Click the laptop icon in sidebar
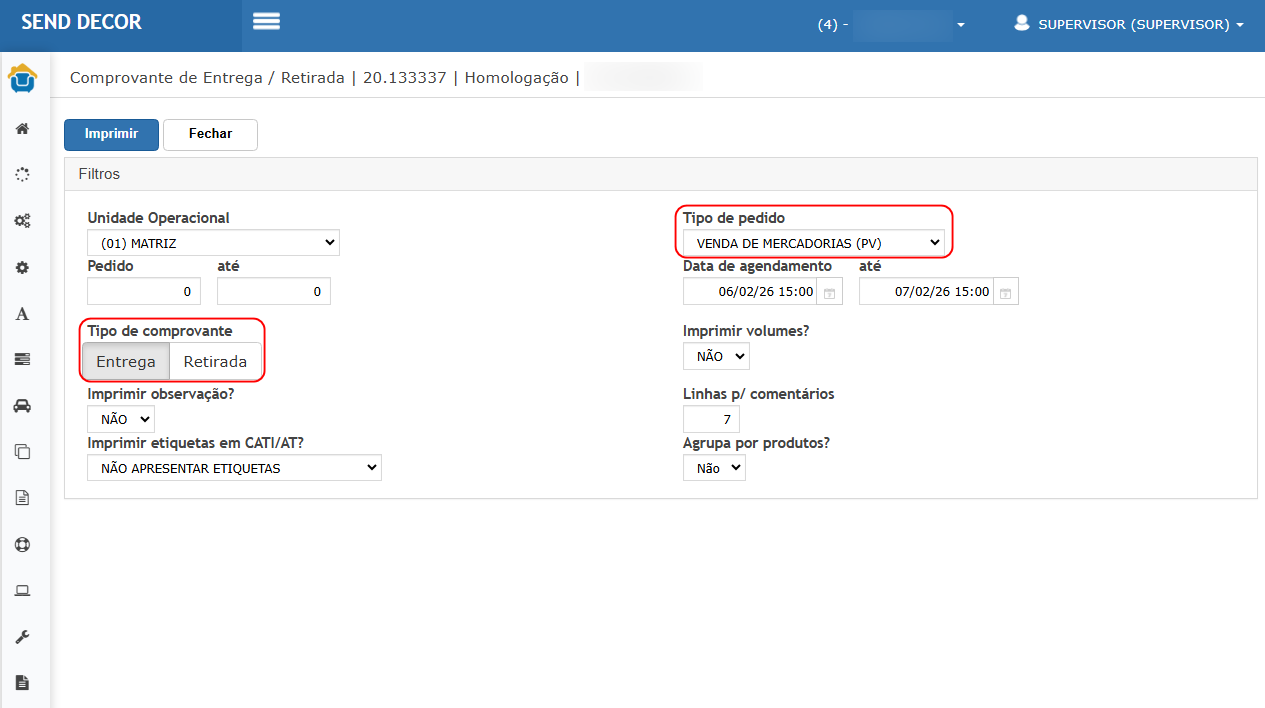 [22, 591]
